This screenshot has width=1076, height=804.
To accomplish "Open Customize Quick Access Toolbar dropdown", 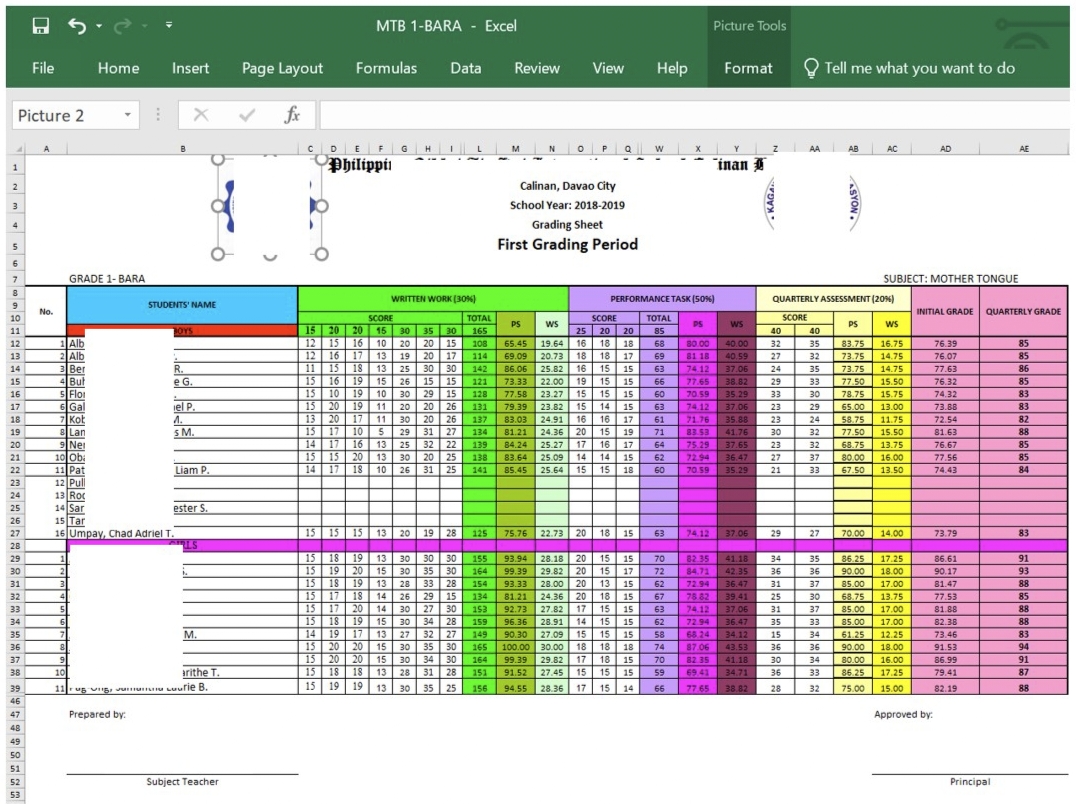I will 169,25.
